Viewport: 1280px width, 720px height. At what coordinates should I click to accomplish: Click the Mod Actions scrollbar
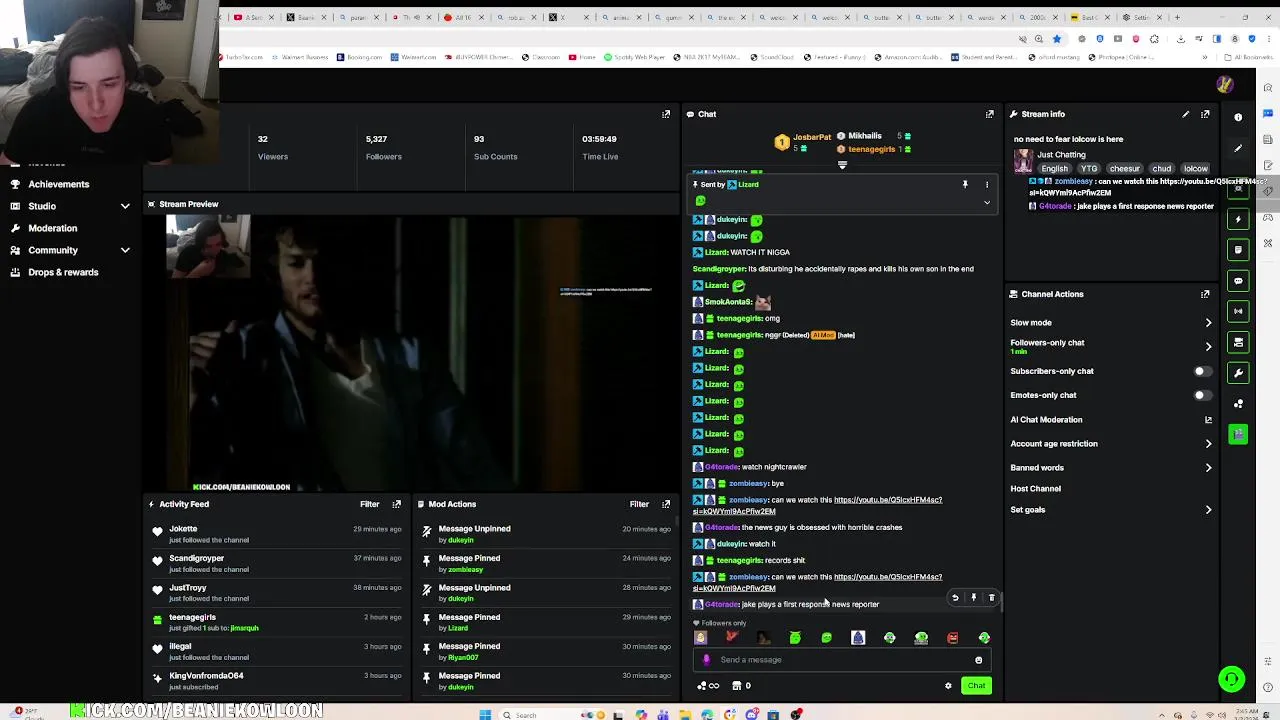tap(676, 523)
